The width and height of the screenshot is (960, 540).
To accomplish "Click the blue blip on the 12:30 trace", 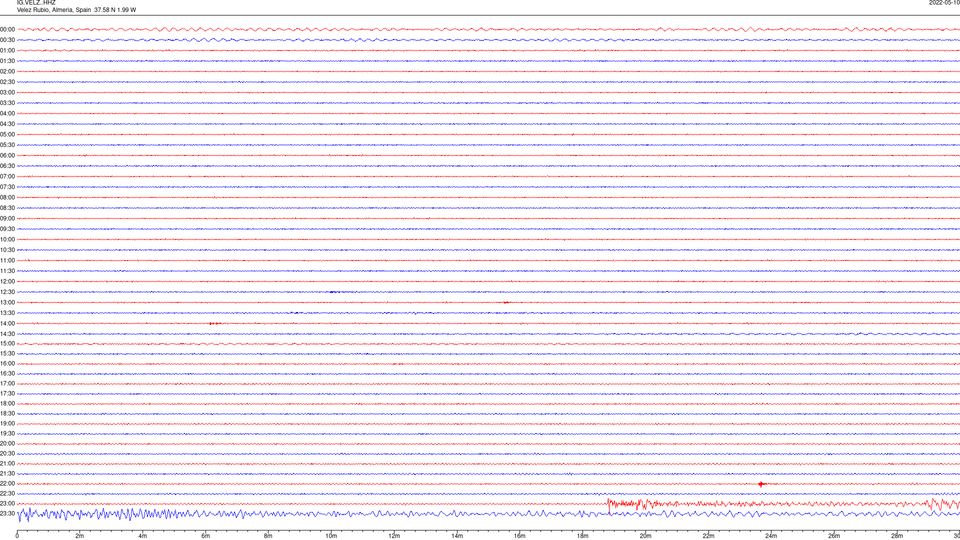I will (x=334, y=292).
